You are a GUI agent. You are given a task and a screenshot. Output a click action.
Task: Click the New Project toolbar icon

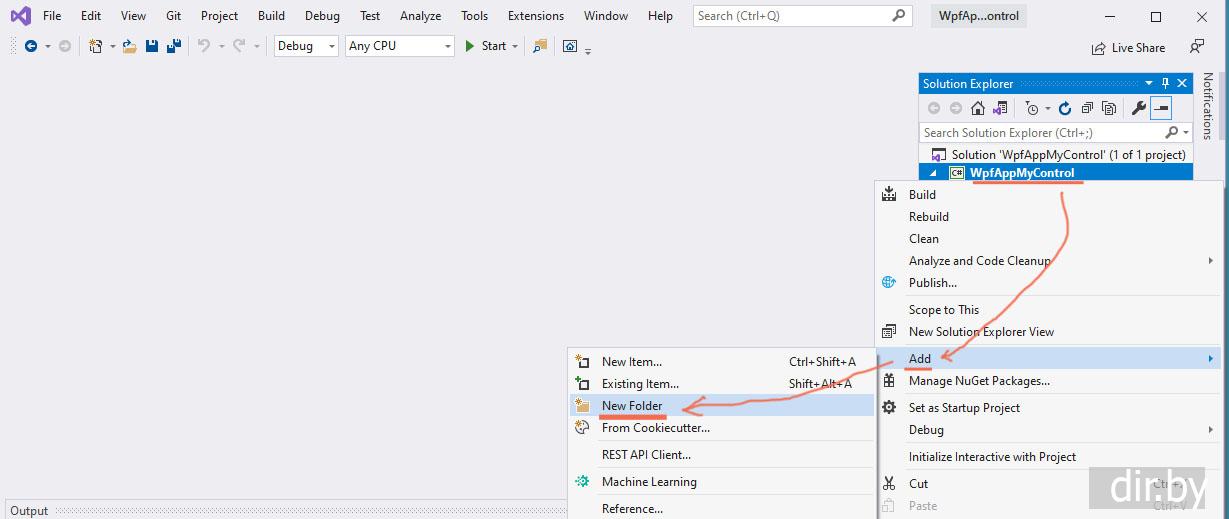tap(96, 46)
